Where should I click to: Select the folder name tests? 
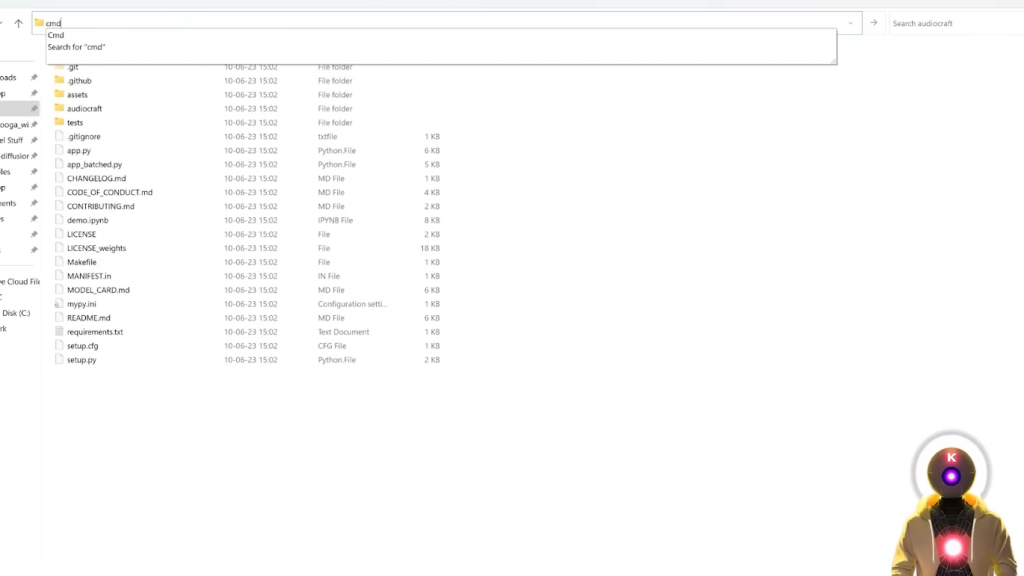(x=74, y=123)
